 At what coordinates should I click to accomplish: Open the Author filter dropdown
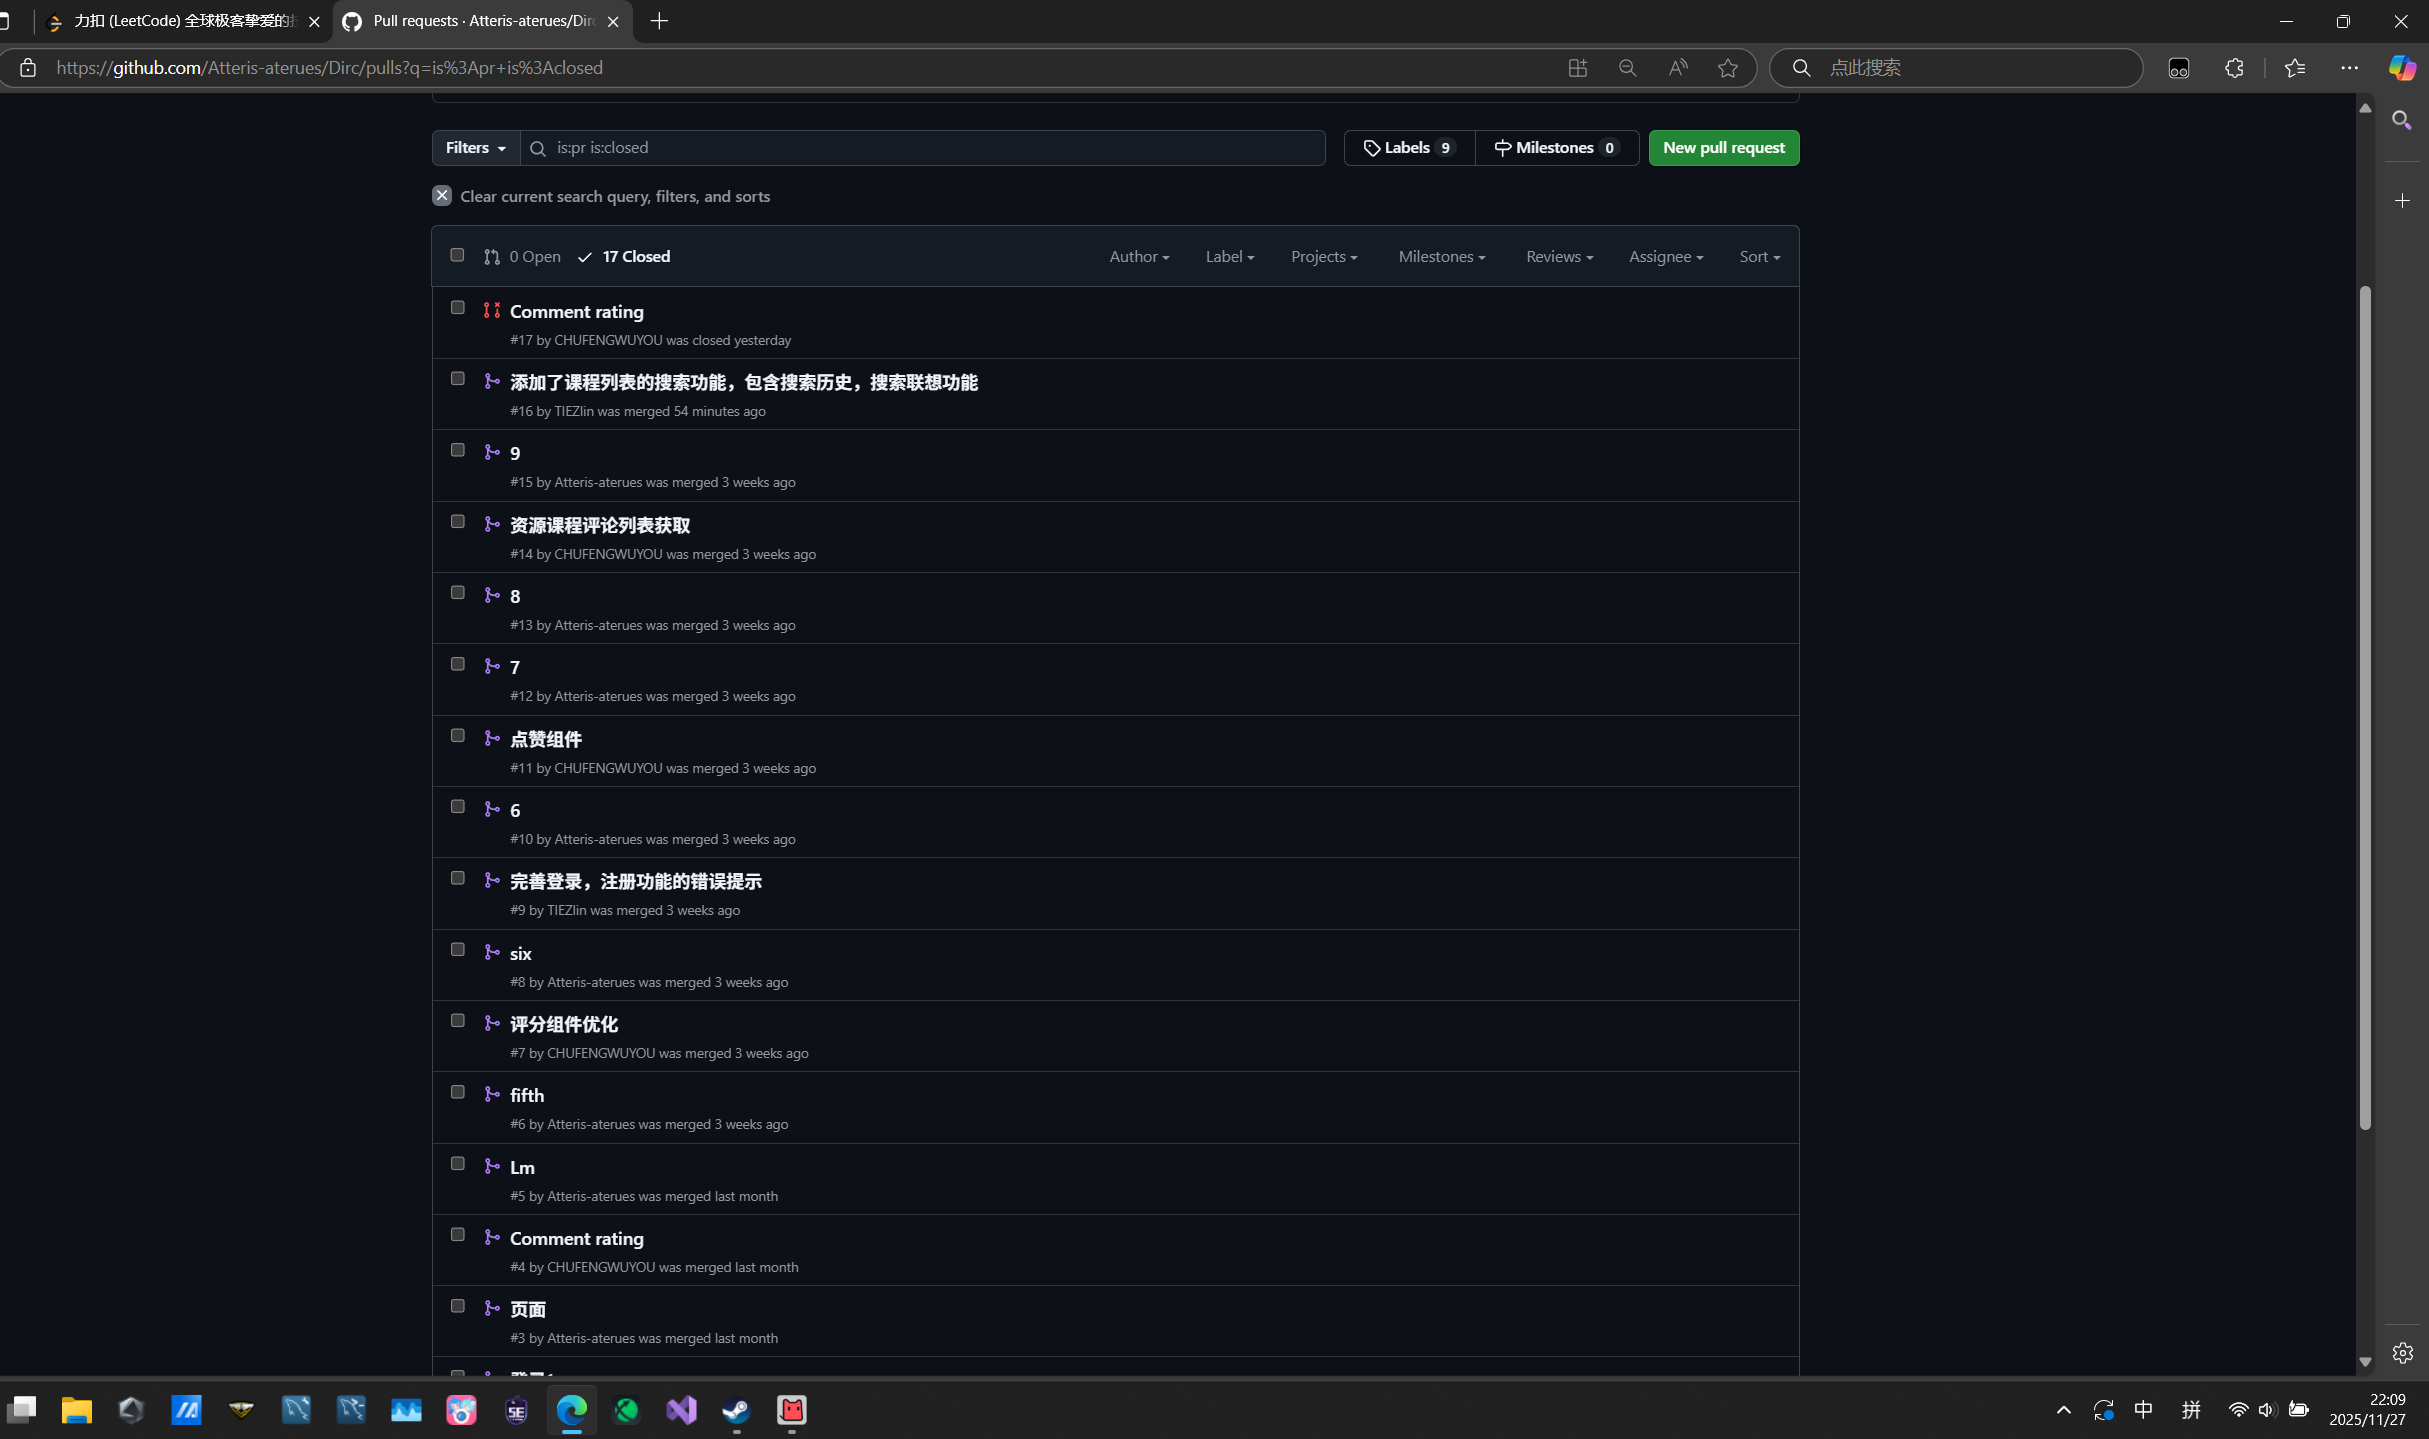pyautogui.click(x=1138, y=256)
